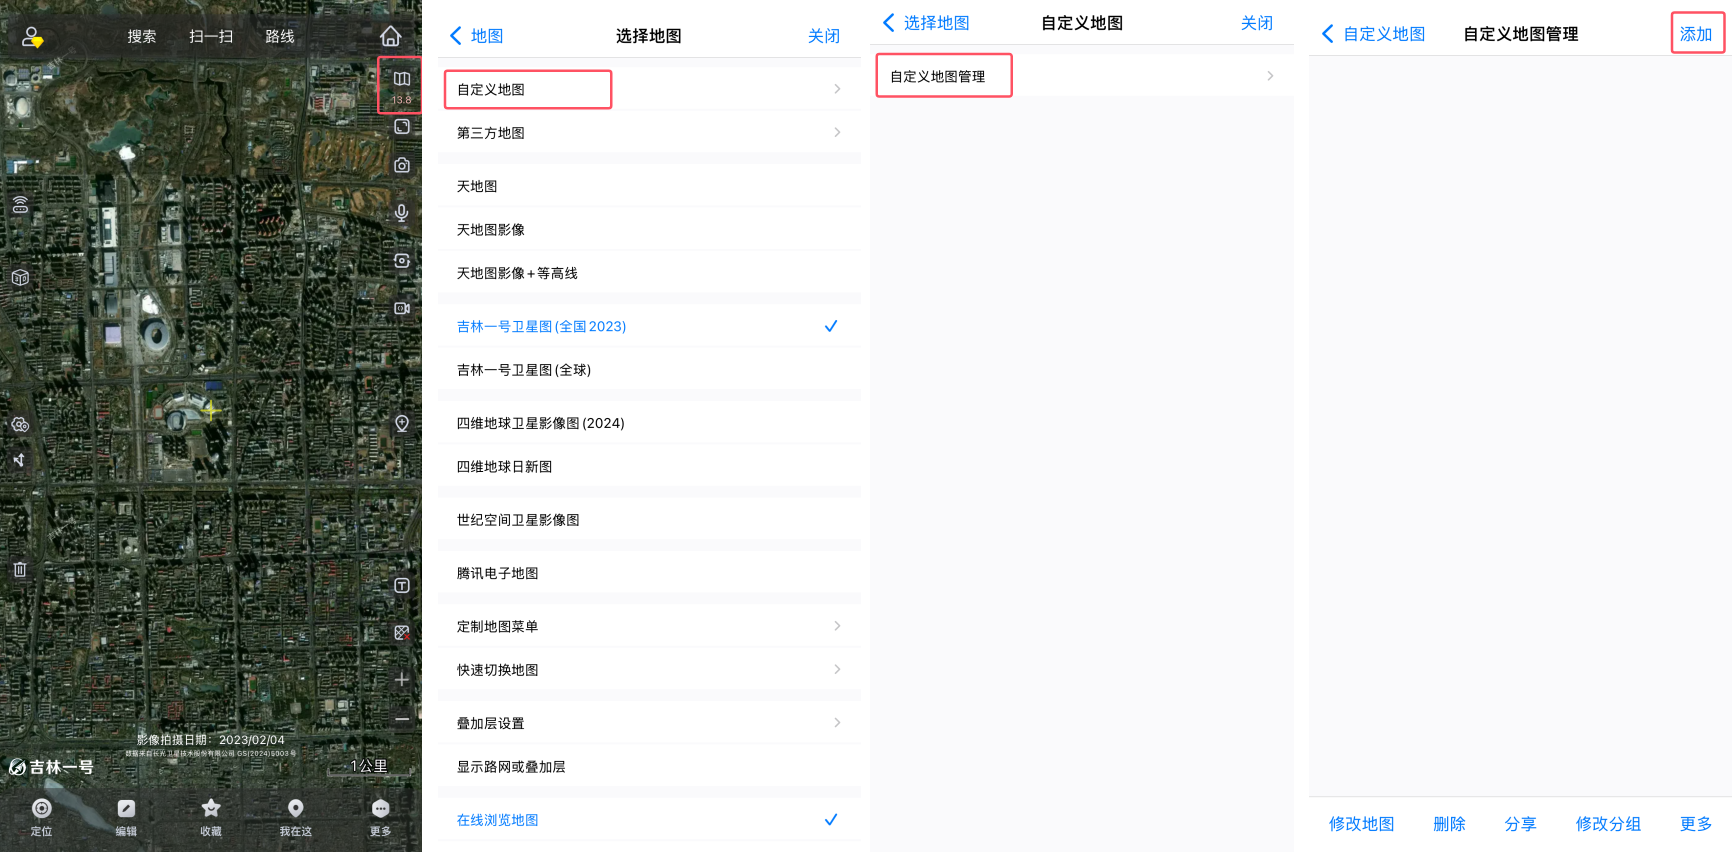Tap the add location marker icon

(402, 424)
